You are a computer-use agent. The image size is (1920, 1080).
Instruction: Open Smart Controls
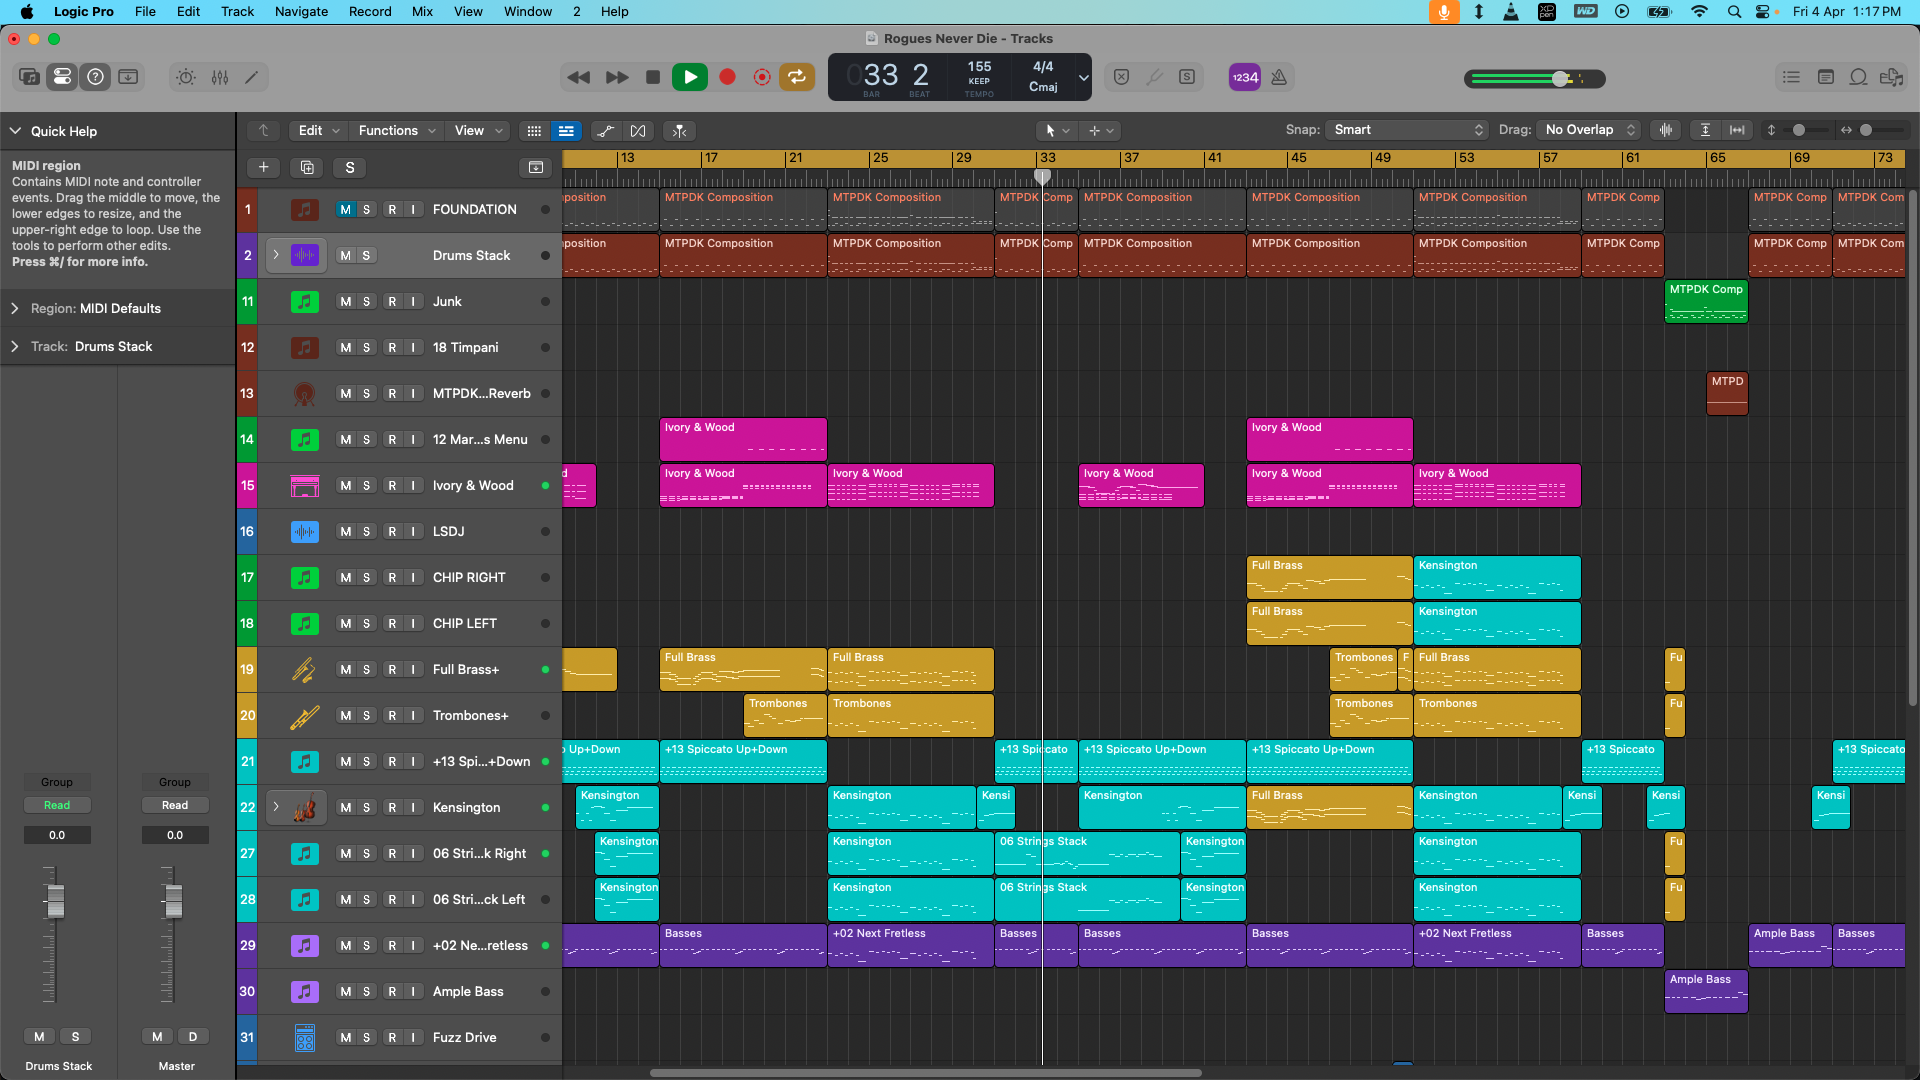click(186, 77)
